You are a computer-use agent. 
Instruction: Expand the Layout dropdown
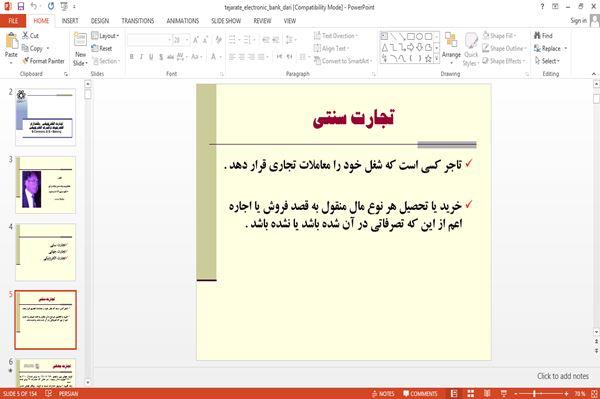[x=105, y=36]
